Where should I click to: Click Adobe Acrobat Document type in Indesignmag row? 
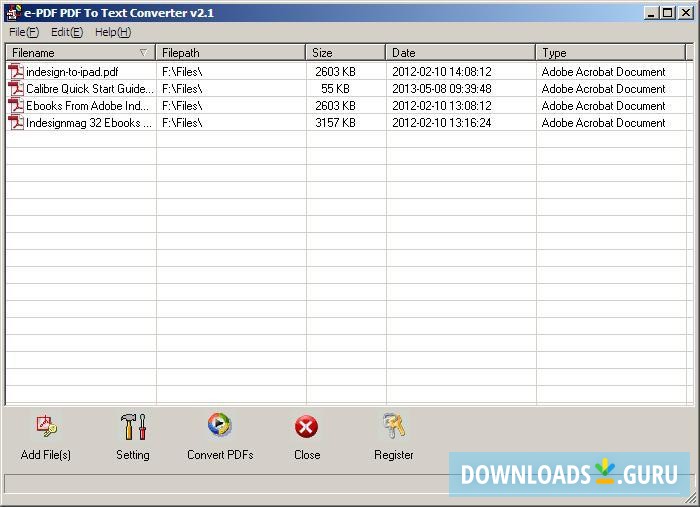(603, 123)
